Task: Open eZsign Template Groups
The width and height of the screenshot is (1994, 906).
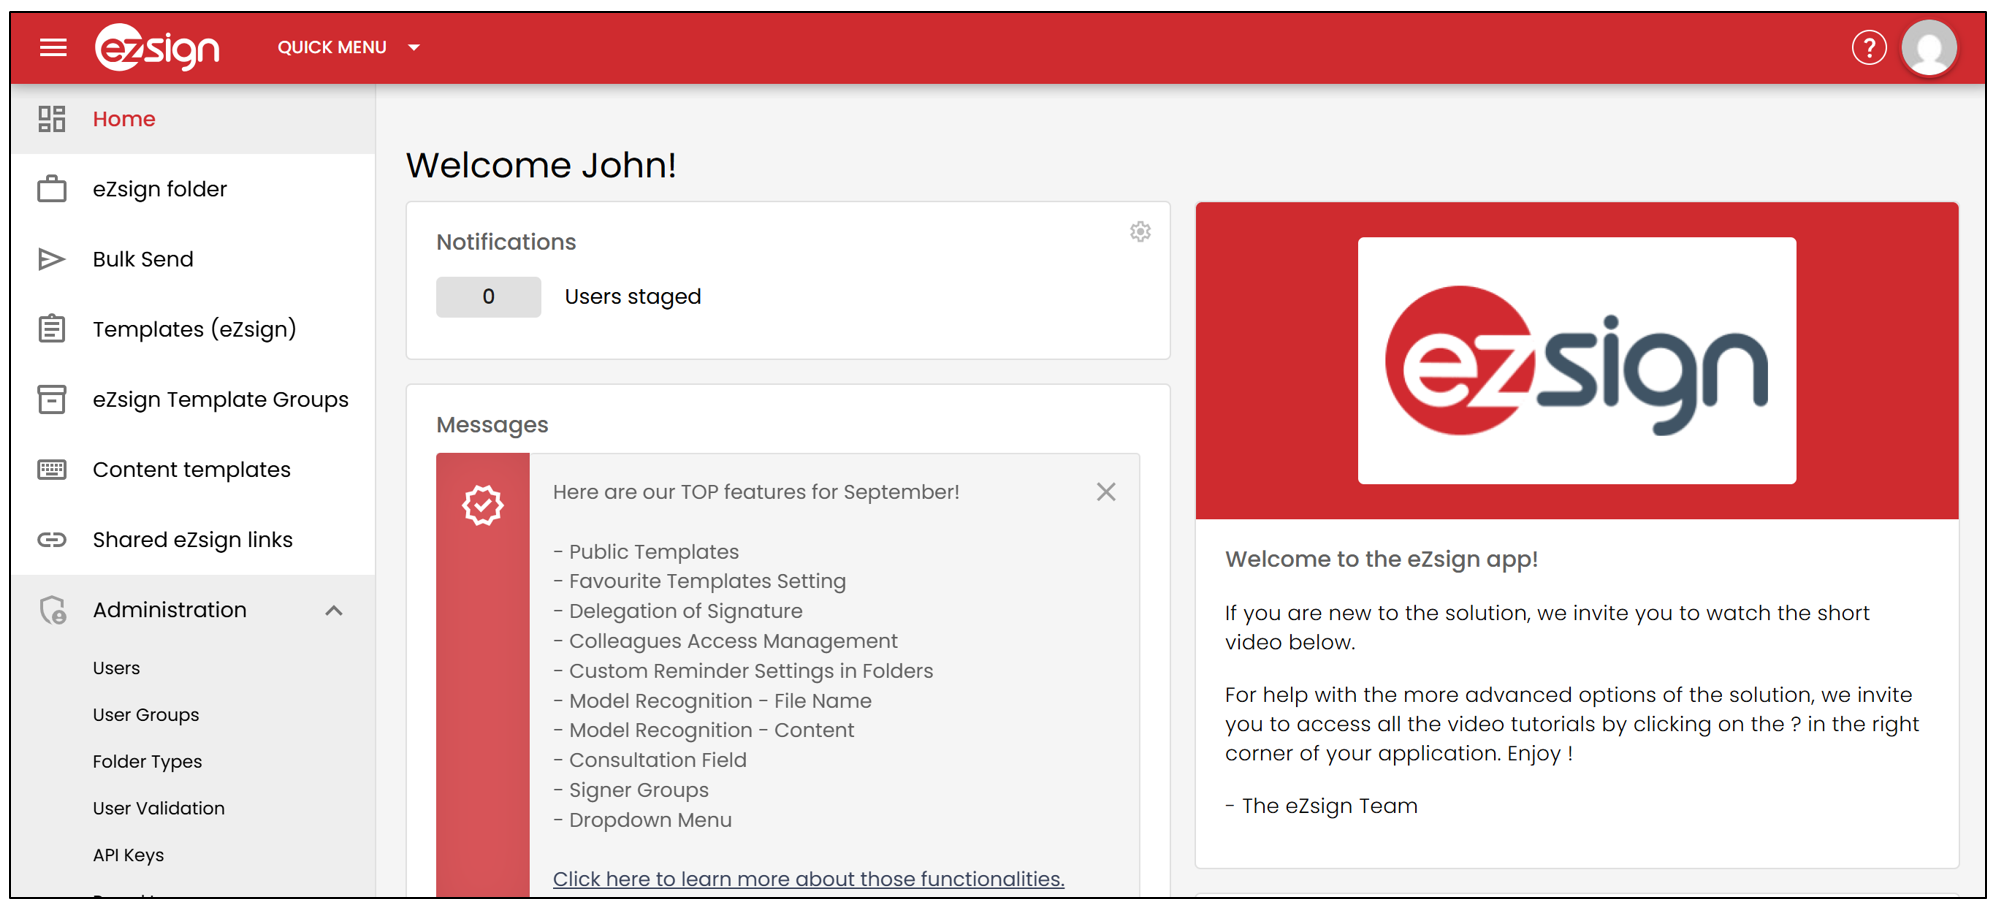Action: pyautogui.click(x=221, y=399)
